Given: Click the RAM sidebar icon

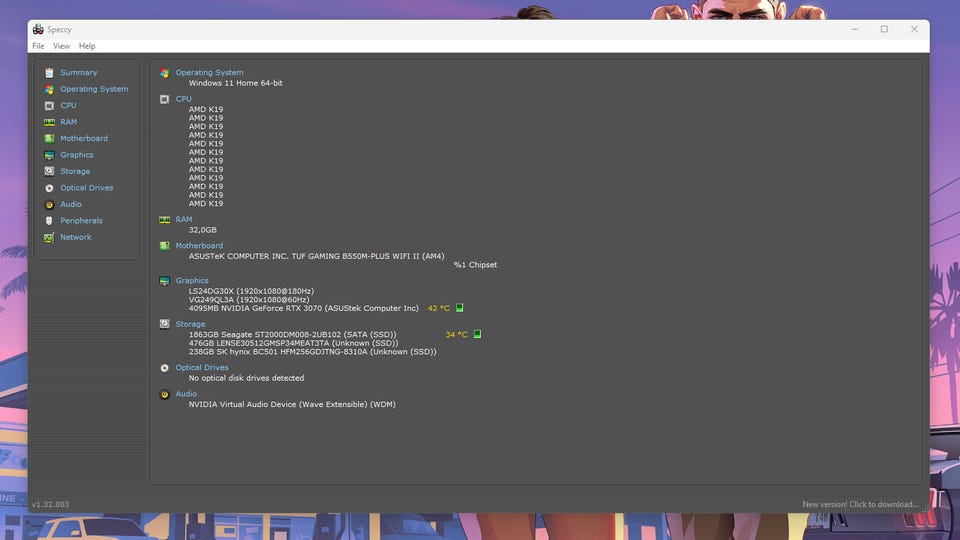Looking at the screenshot, I should point(49,122).
